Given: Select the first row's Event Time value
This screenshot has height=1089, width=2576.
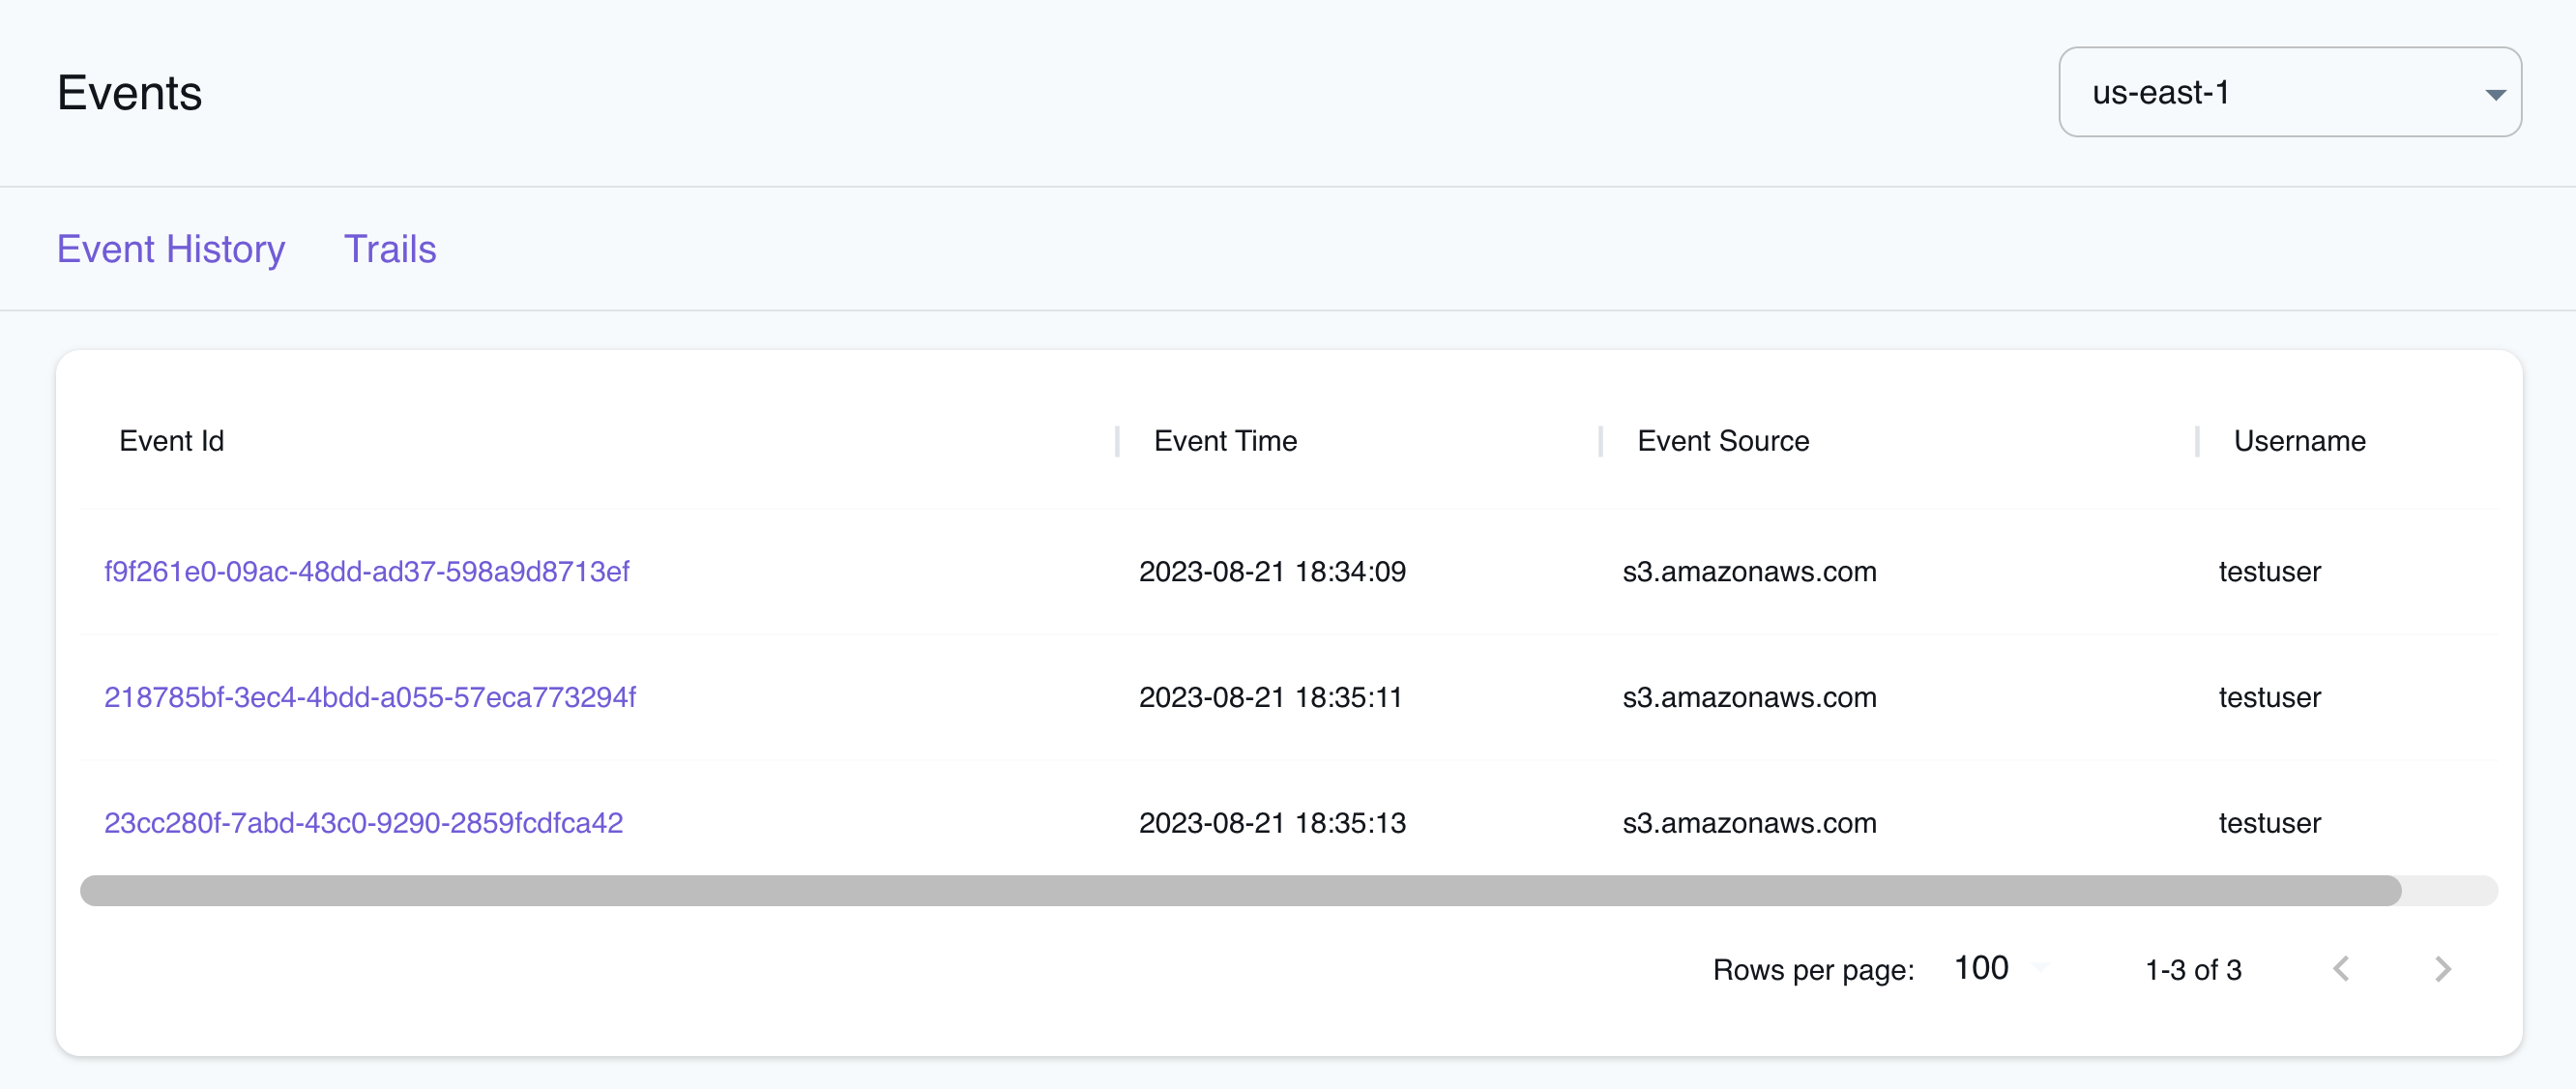Looking at the screenshot, I should point(1272,571).
